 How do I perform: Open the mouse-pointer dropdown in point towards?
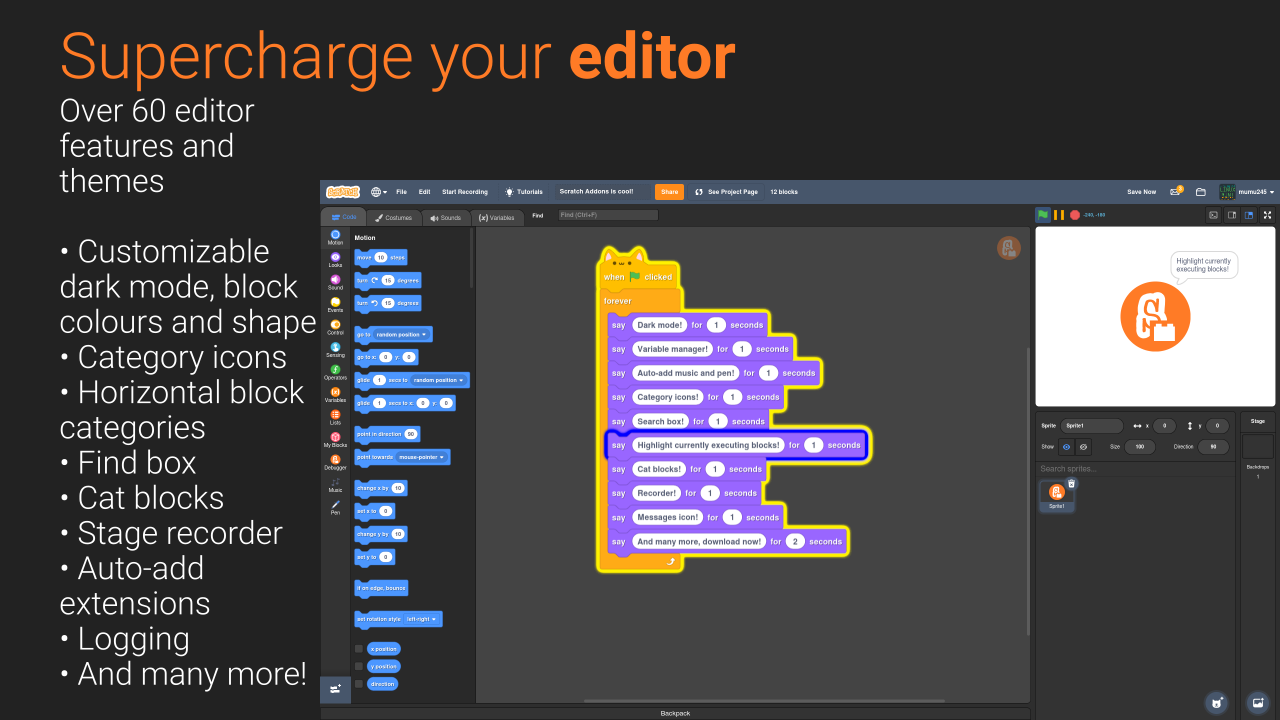tap(422, 457)
